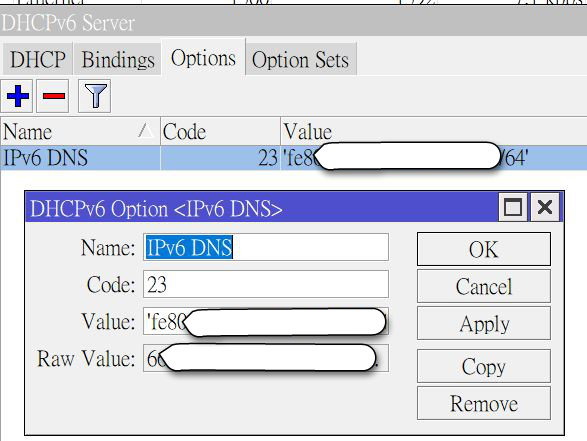Focus the Name input field
Viewport: 587px width, 441px height.
click(x=266, y=247)
